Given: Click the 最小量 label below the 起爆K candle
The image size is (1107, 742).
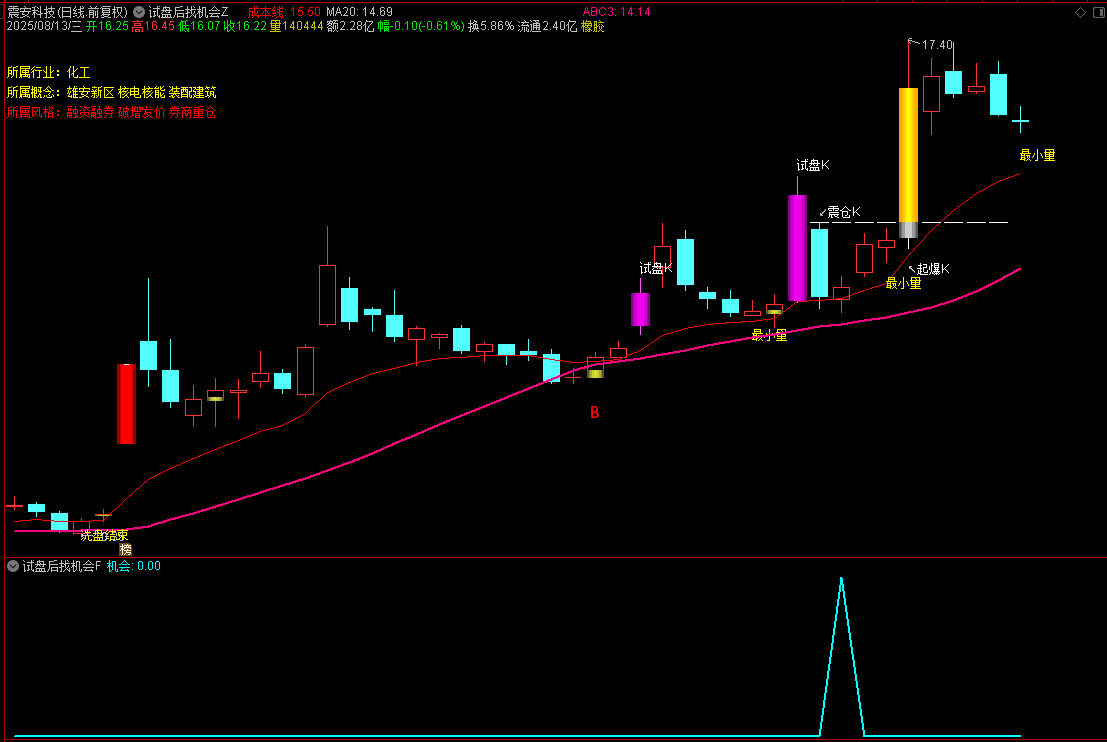Looking at the screenshot, I should [904, 283].
